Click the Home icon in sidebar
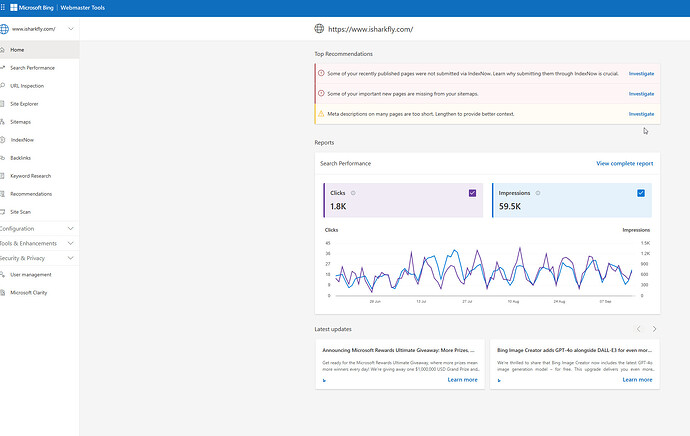This screenshot has width=690, height=436. 2,50
